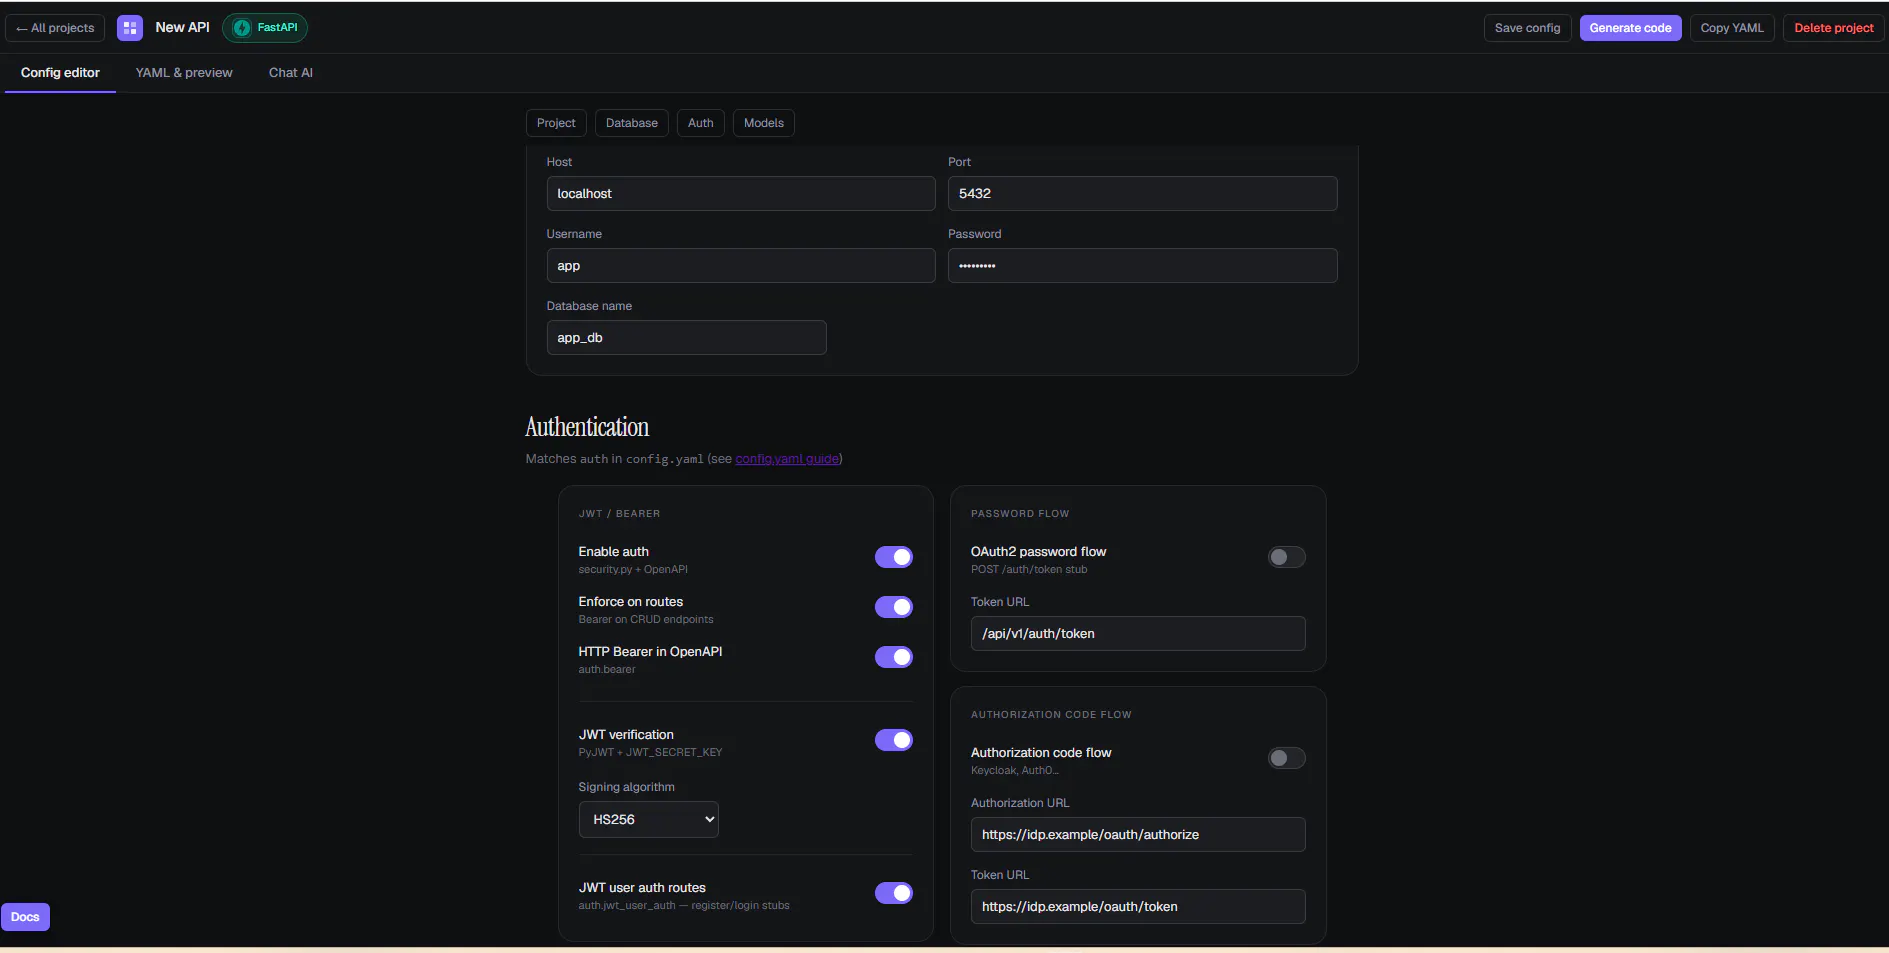Open the config.yaml guide link
This screenshot has height=953, width=1889.
[x=787, y=459]
